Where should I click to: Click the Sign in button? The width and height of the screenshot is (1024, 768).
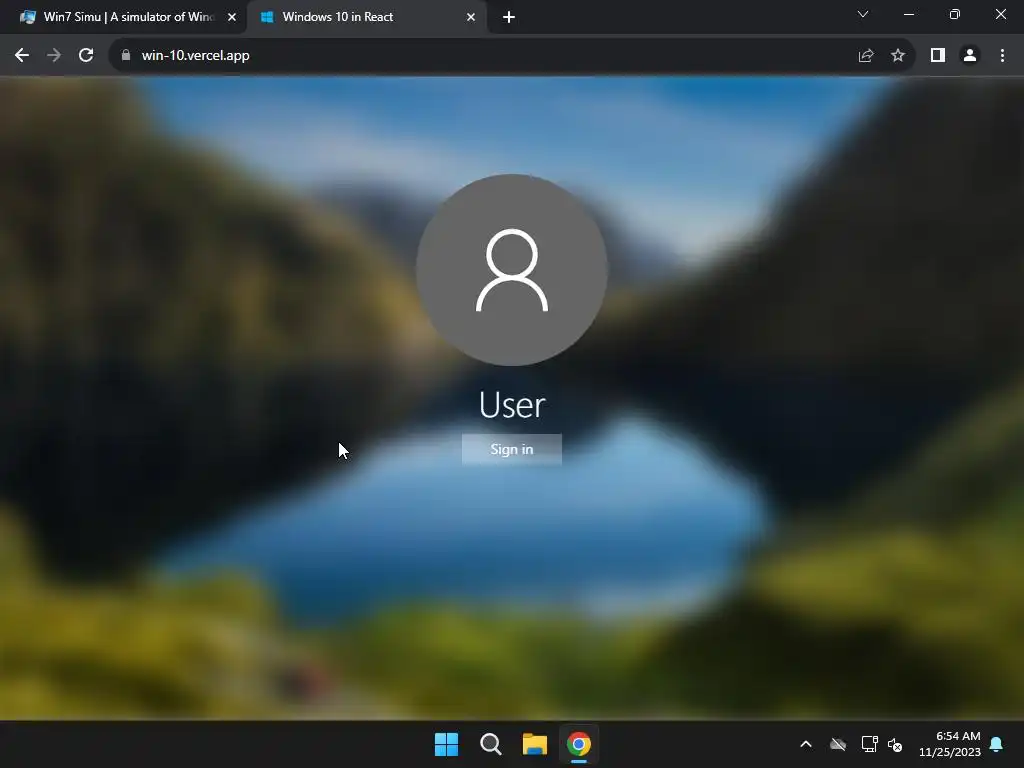pos(511,449)
